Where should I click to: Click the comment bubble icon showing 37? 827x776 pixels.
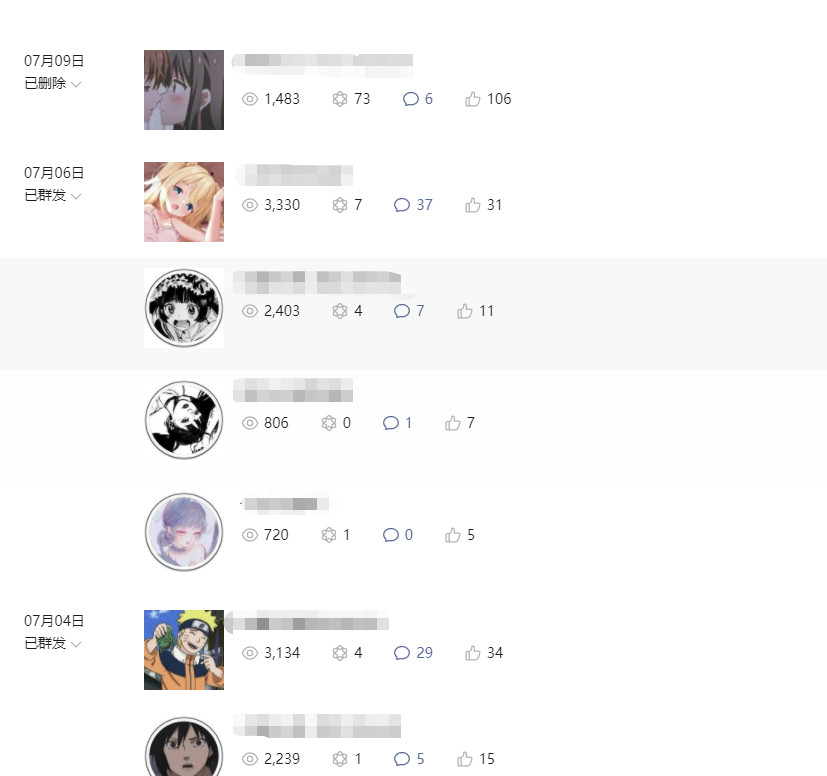coord(401,205)
